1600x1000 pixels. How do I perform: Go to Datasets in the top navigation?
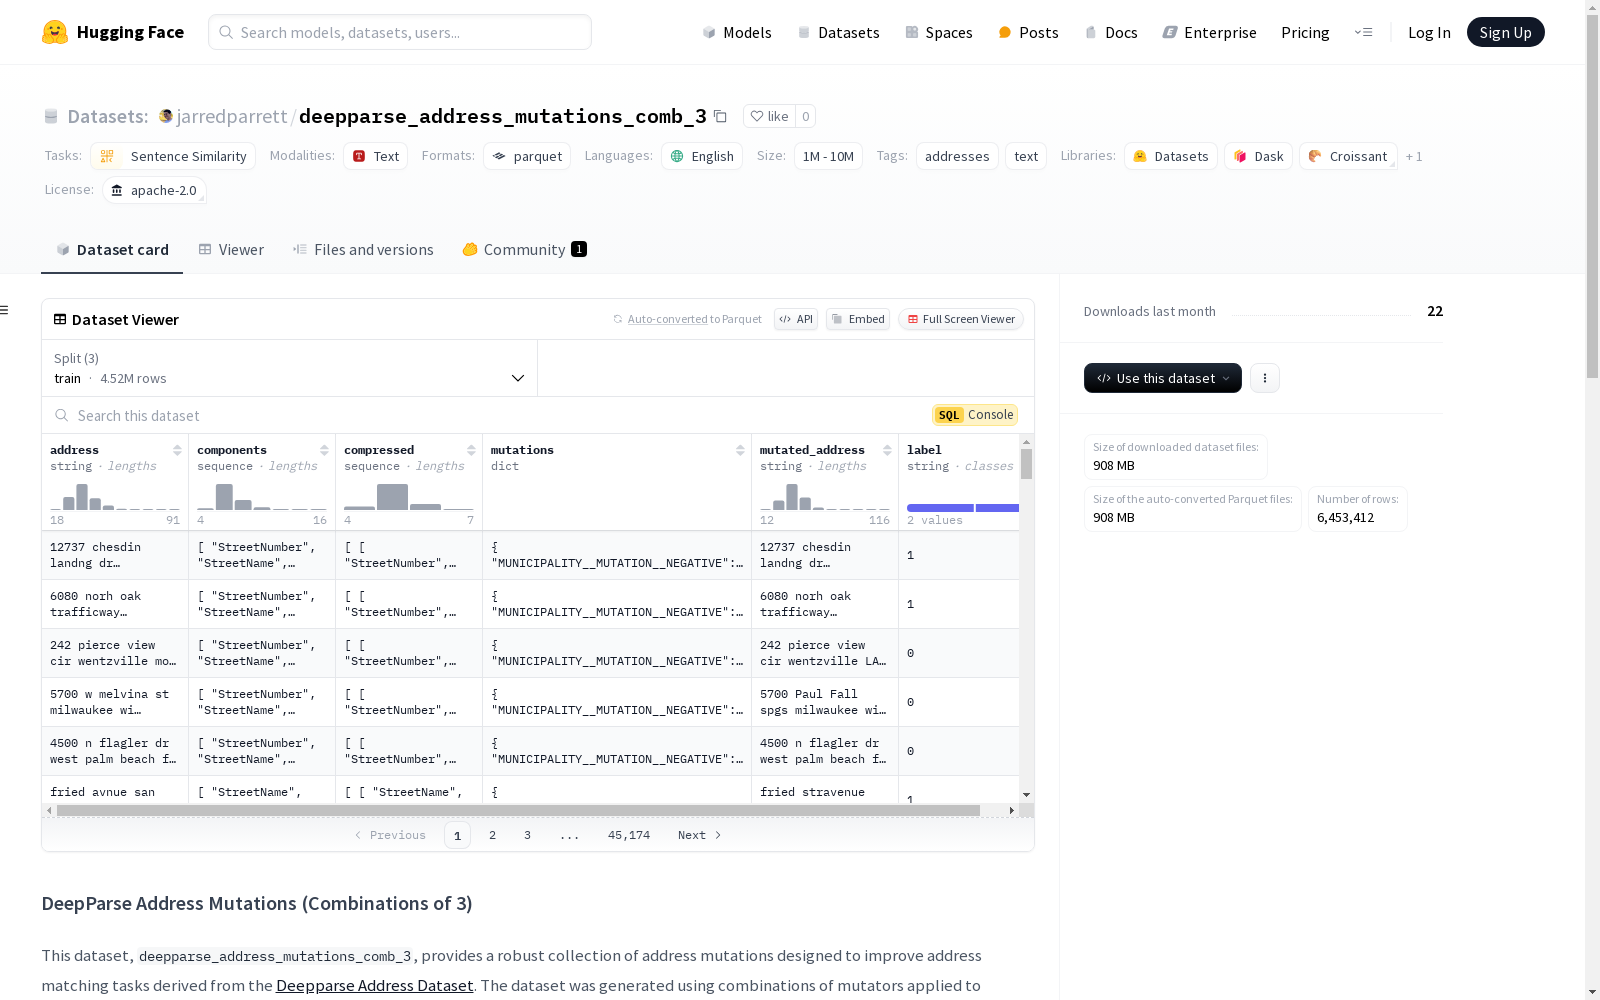(x=838, y=32)
